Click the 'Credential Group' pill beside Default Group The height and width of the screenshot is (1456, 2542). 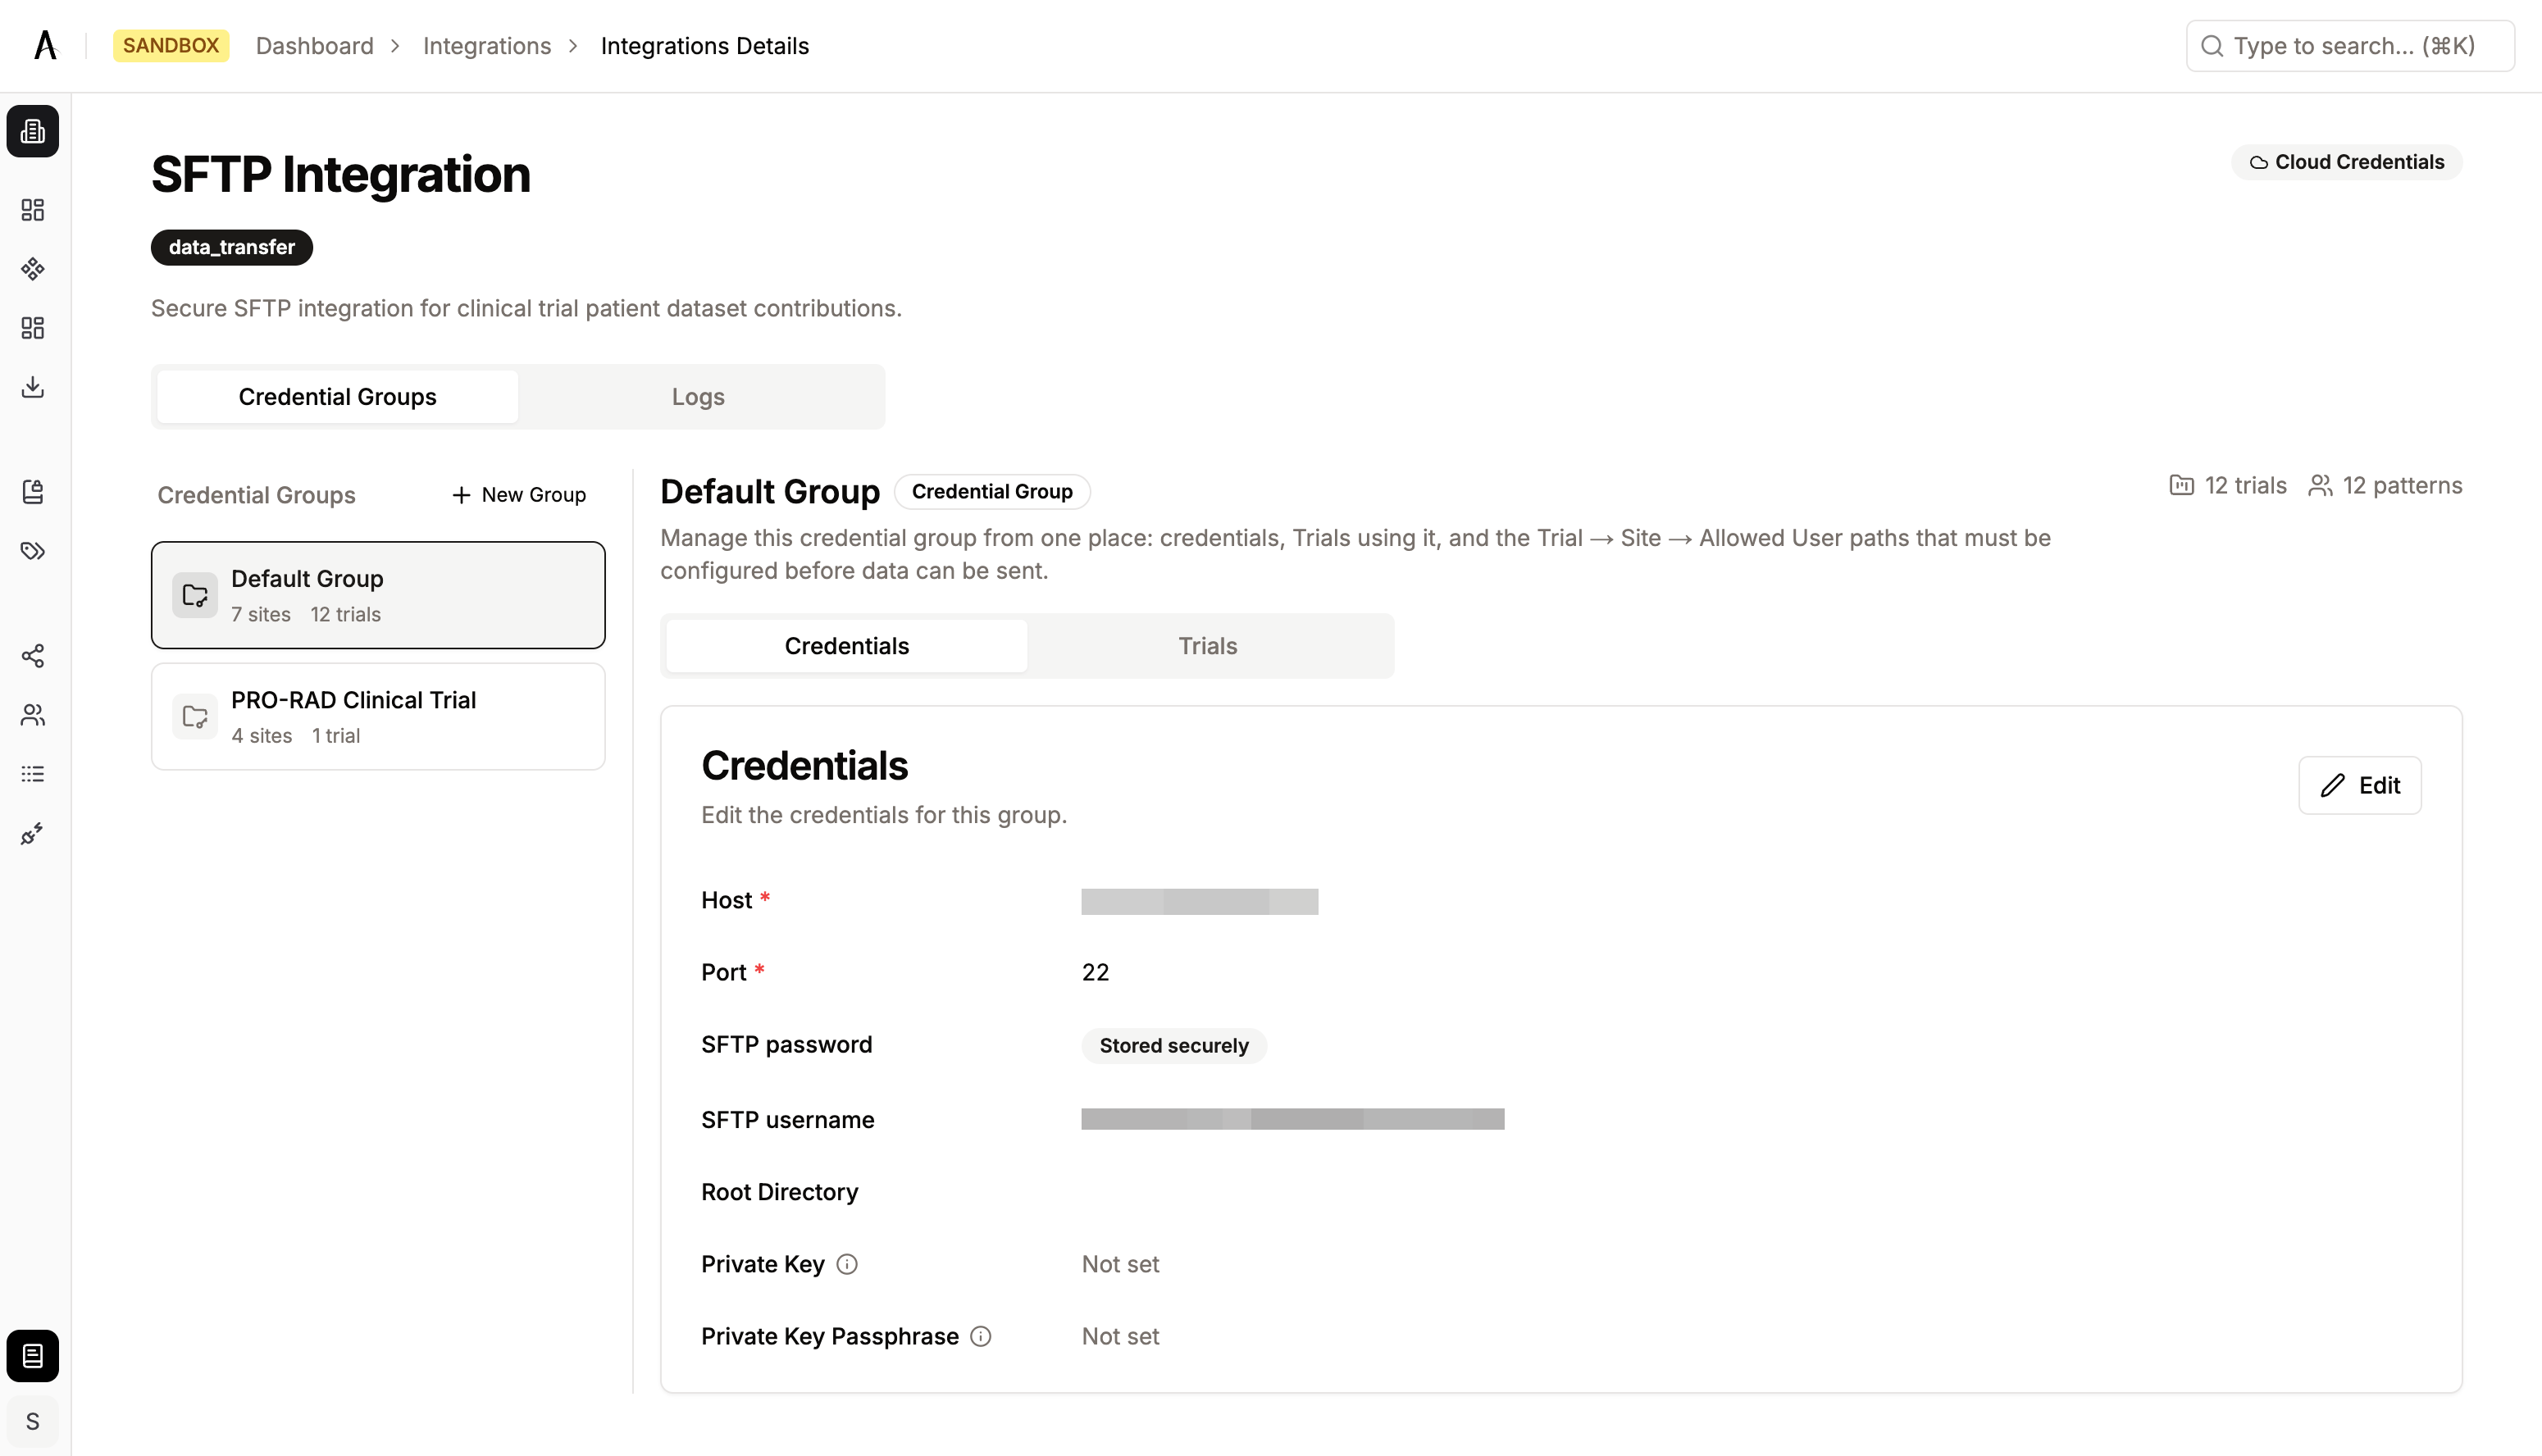[992, 491]
